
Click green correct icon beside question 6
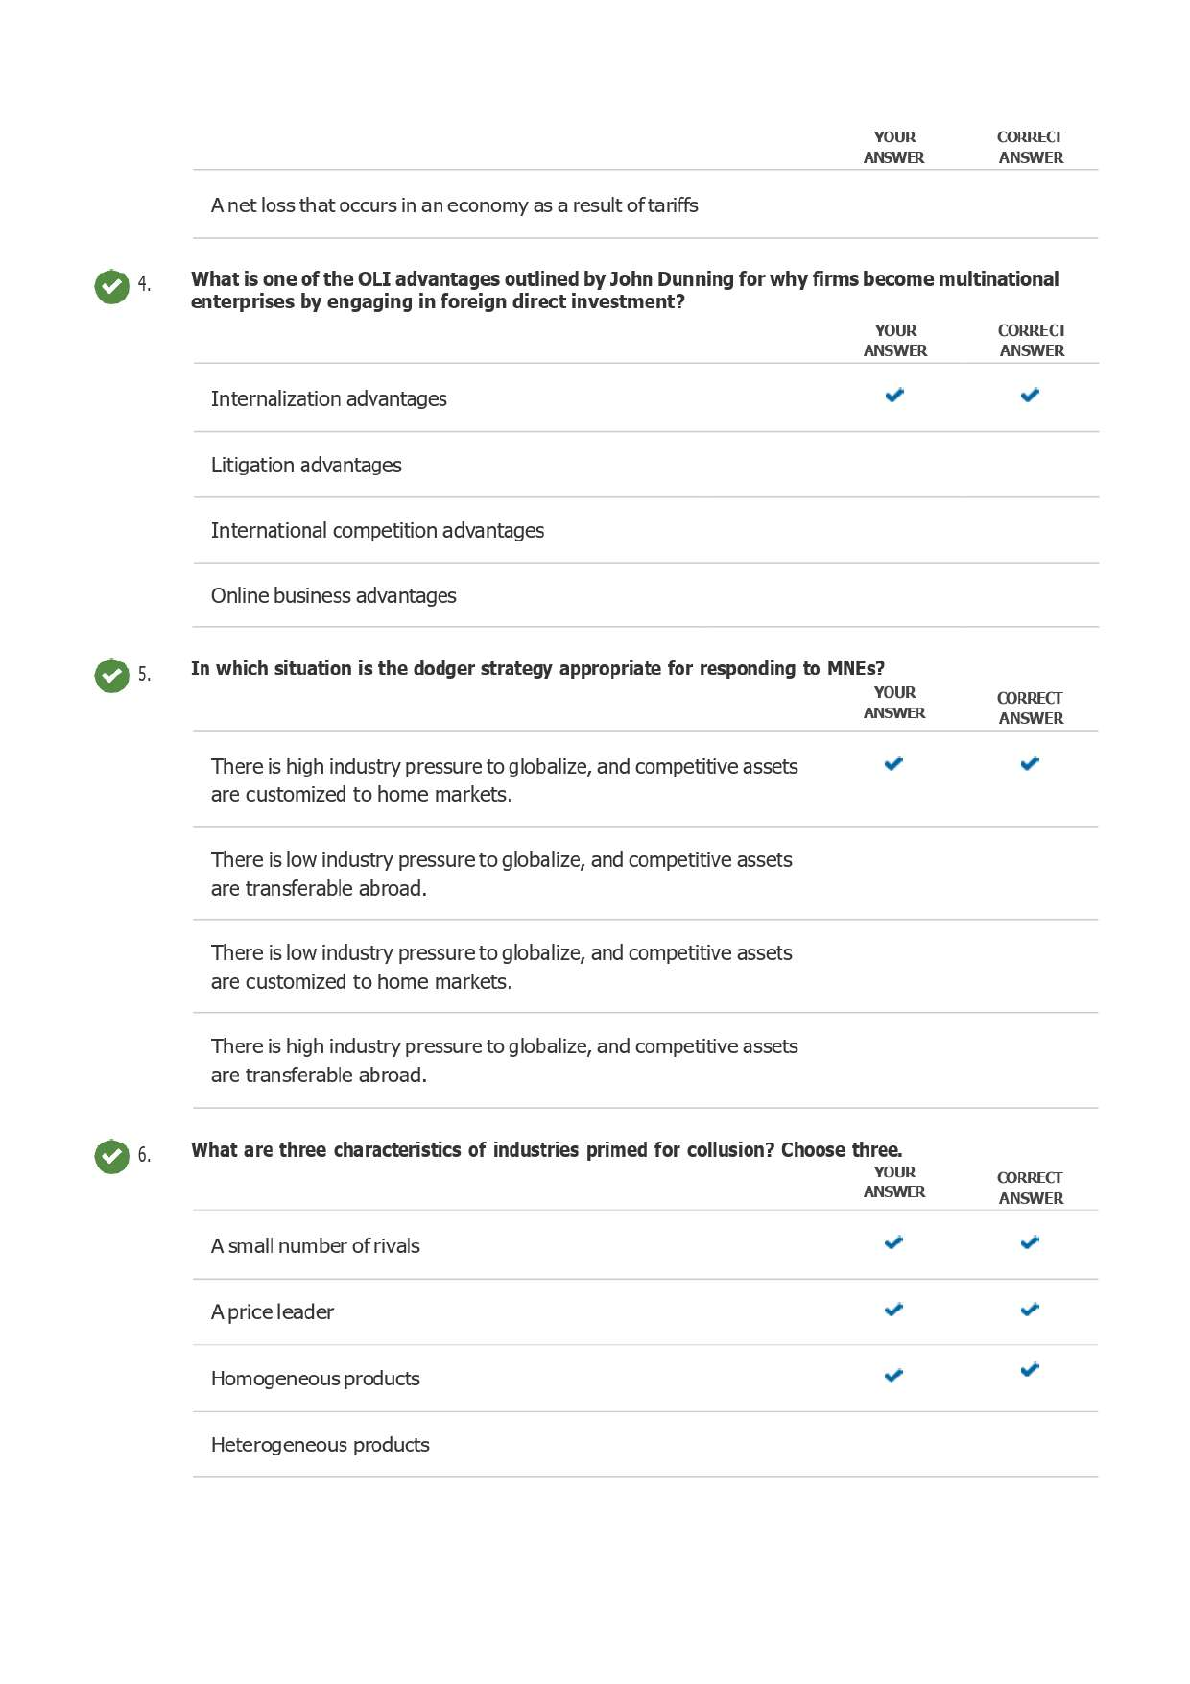click(x=112, y=1156)
